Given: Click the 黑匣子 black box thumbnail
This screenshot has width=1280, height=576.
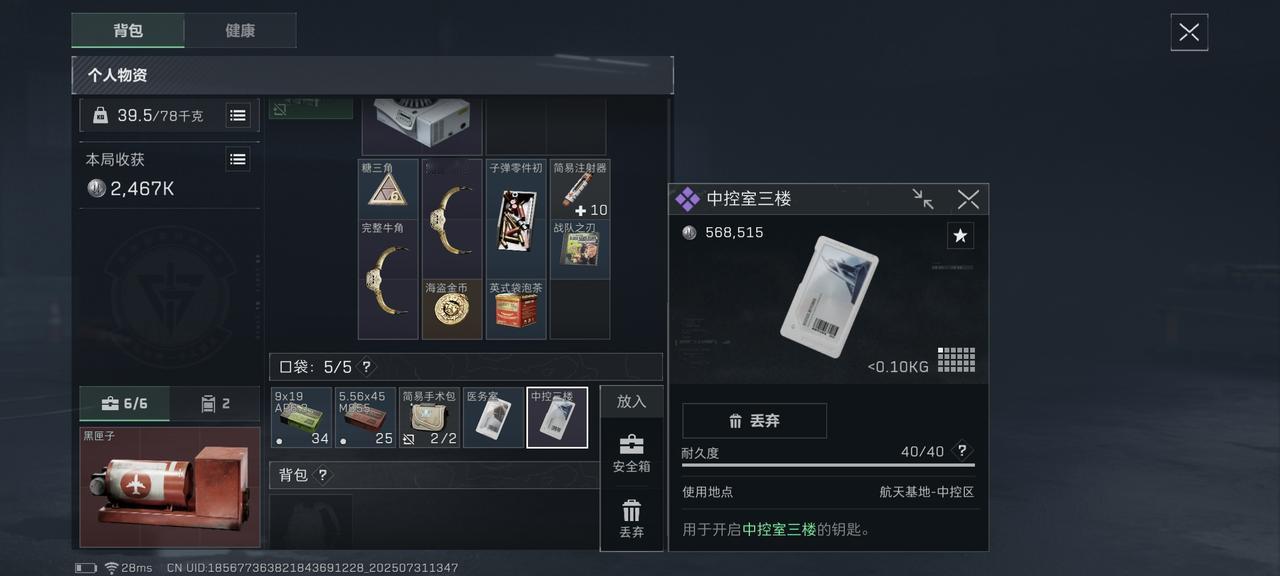Looking at the screenshot, I should point(170,487).
